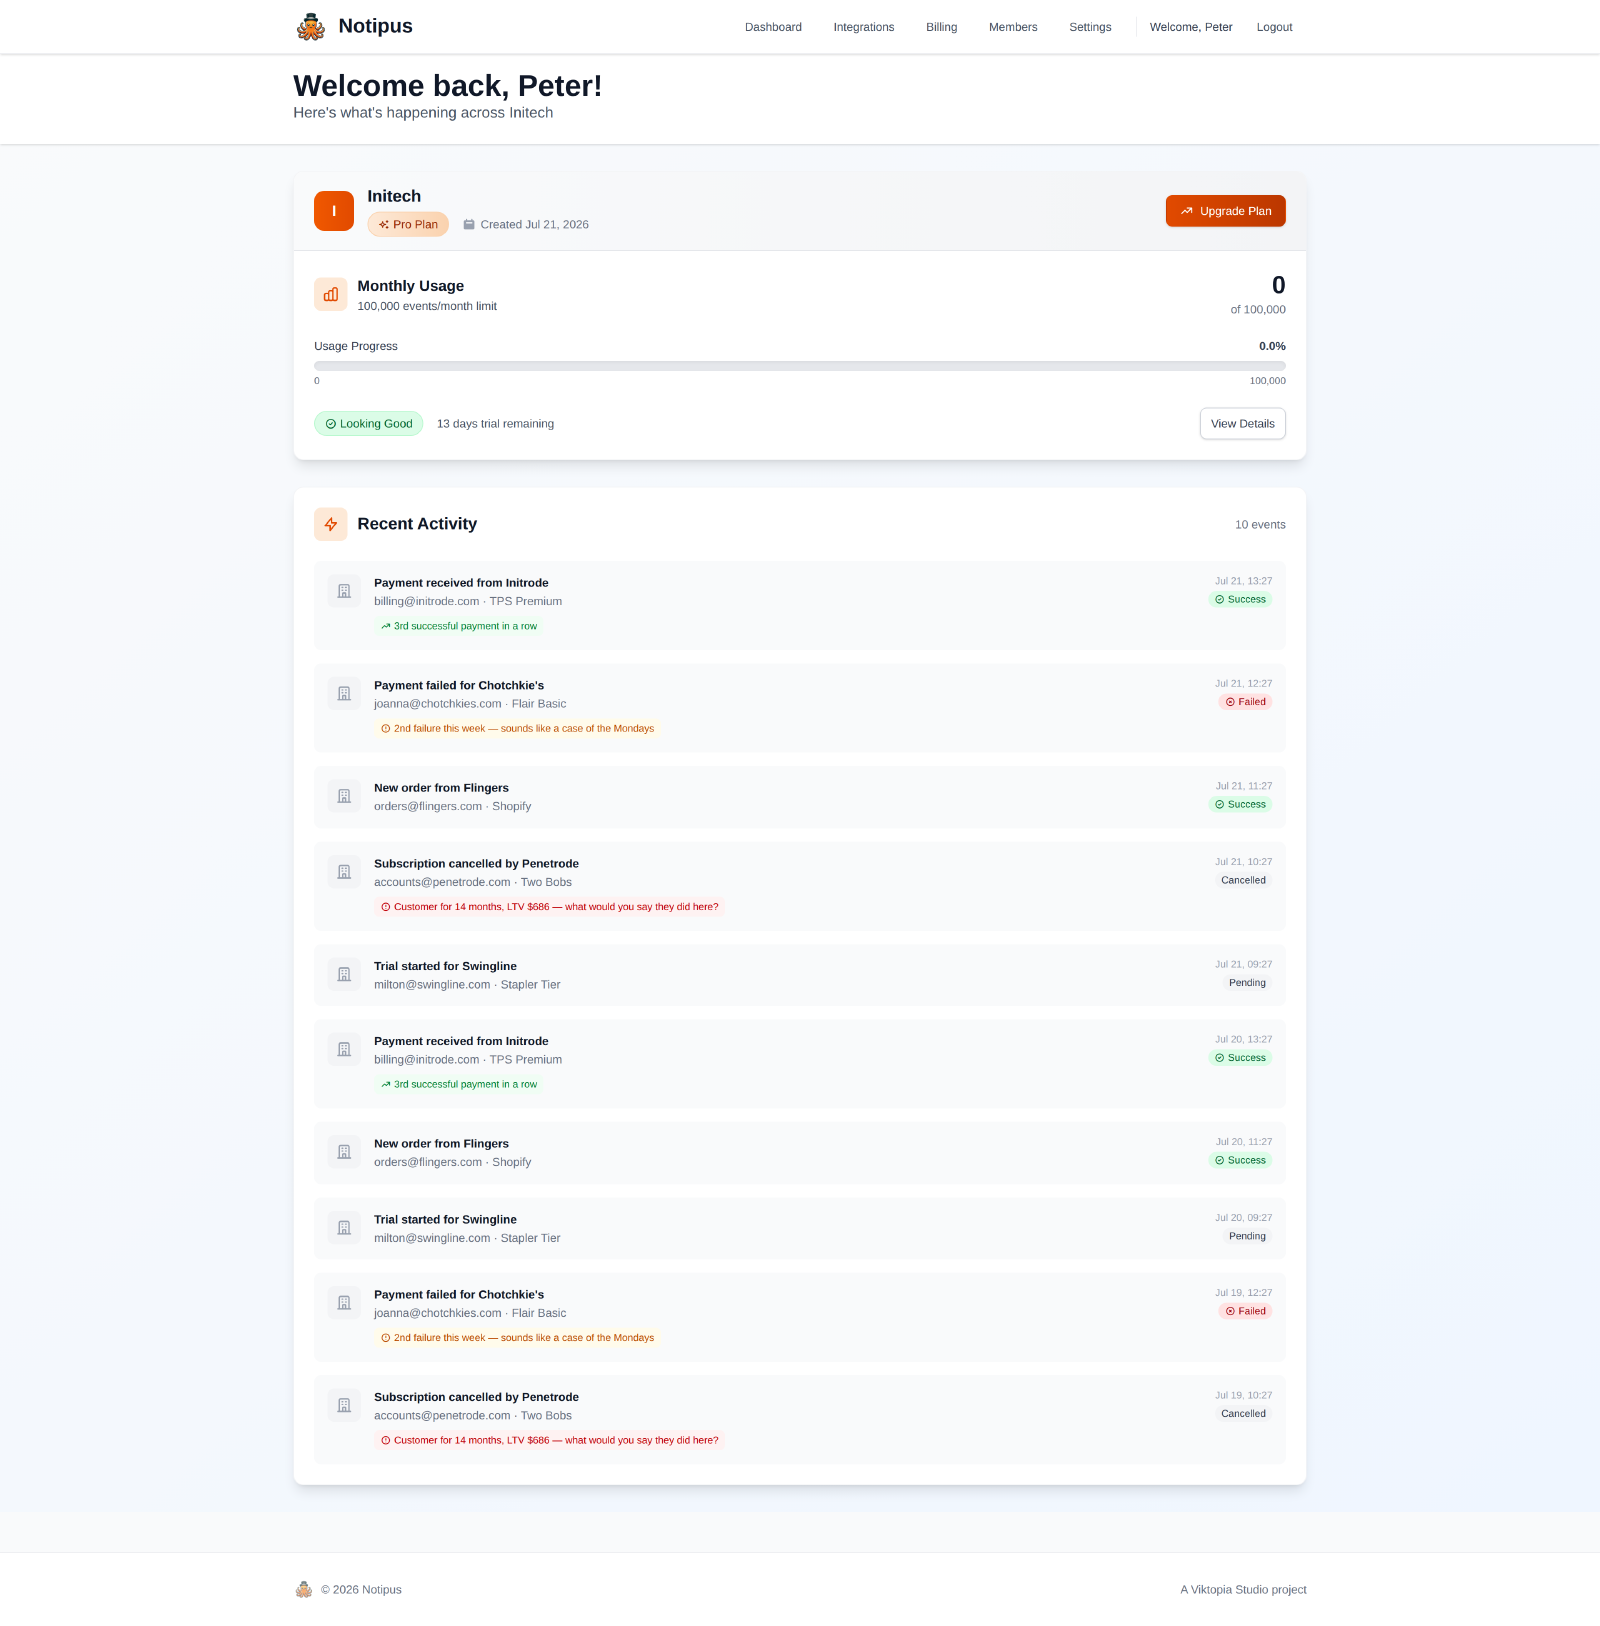
Task: Click the Success badge on Jul 20, 11:27 event
Action: [x=1240, y=1161]
